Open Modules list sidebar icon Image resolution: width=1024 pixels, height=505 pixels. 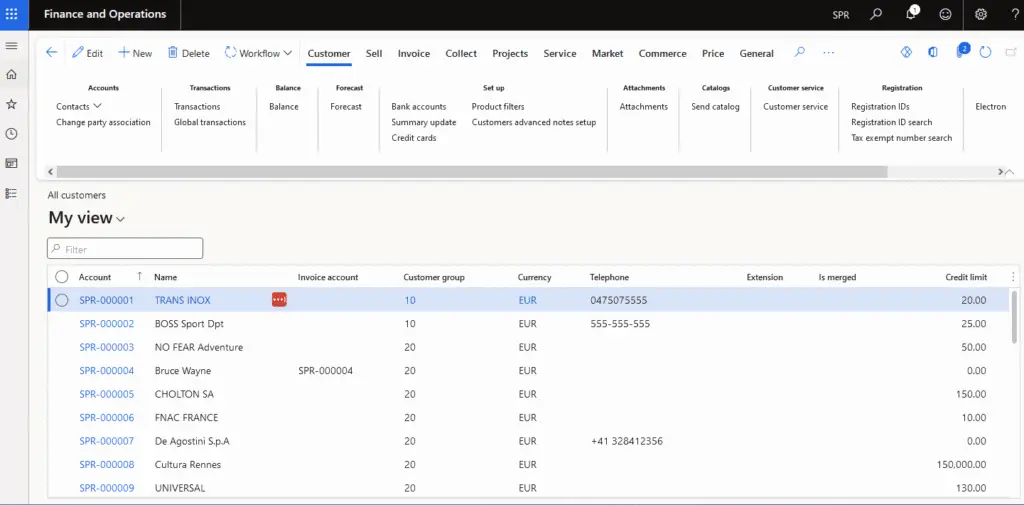11,193
